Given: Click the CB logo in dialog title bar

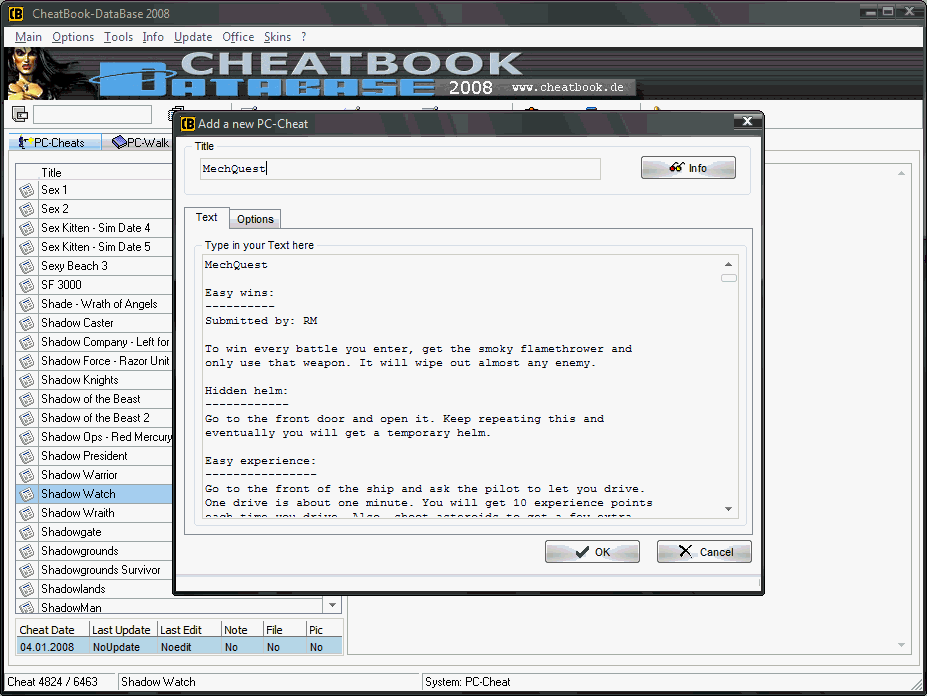Looking at the screenshot, I should tap(187, 124).
